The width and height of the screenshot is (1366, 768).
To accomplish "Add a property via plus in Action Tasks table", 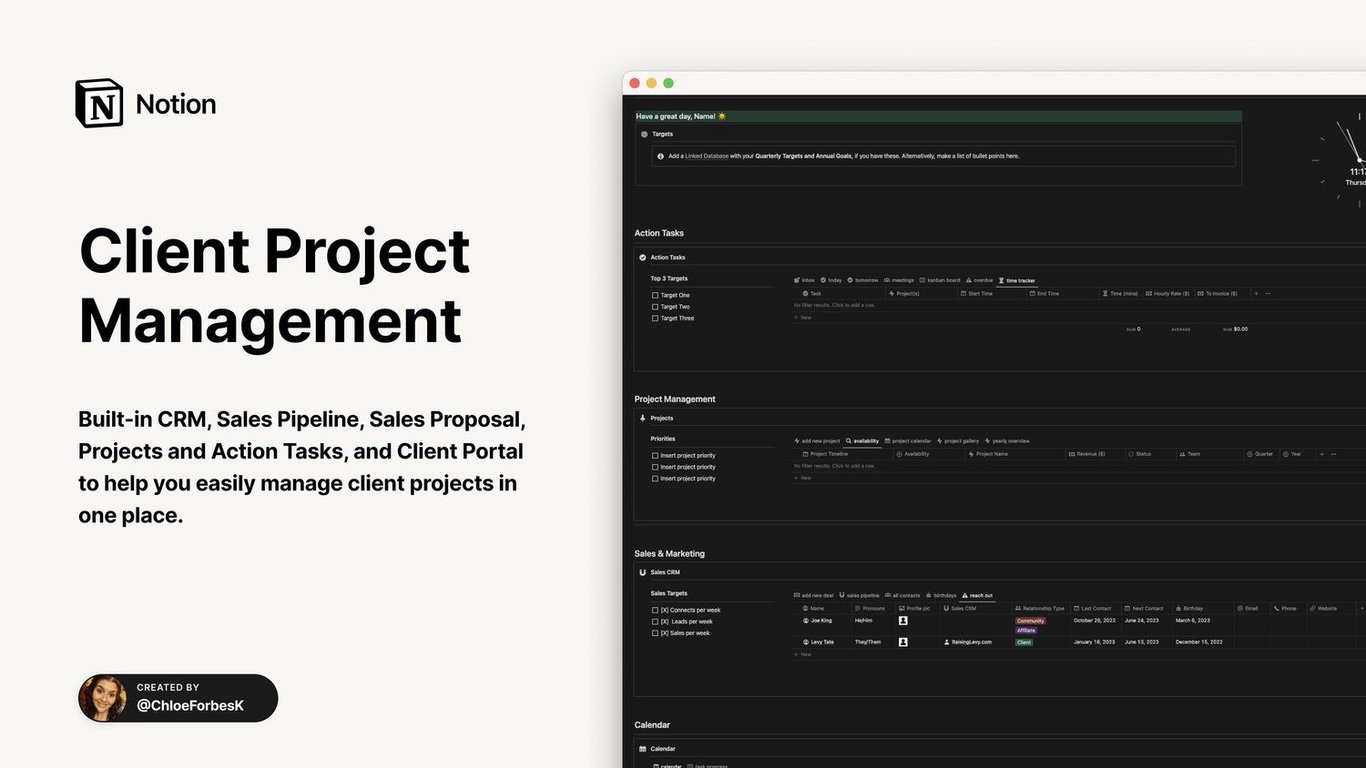I will tap(1256, 293).
